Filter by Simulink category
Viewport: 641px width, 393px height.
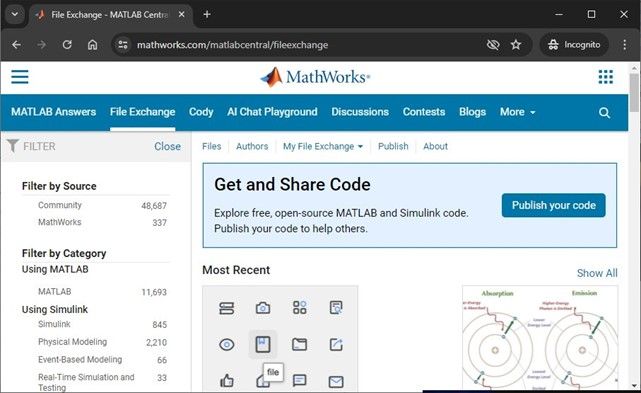(54, 324)
